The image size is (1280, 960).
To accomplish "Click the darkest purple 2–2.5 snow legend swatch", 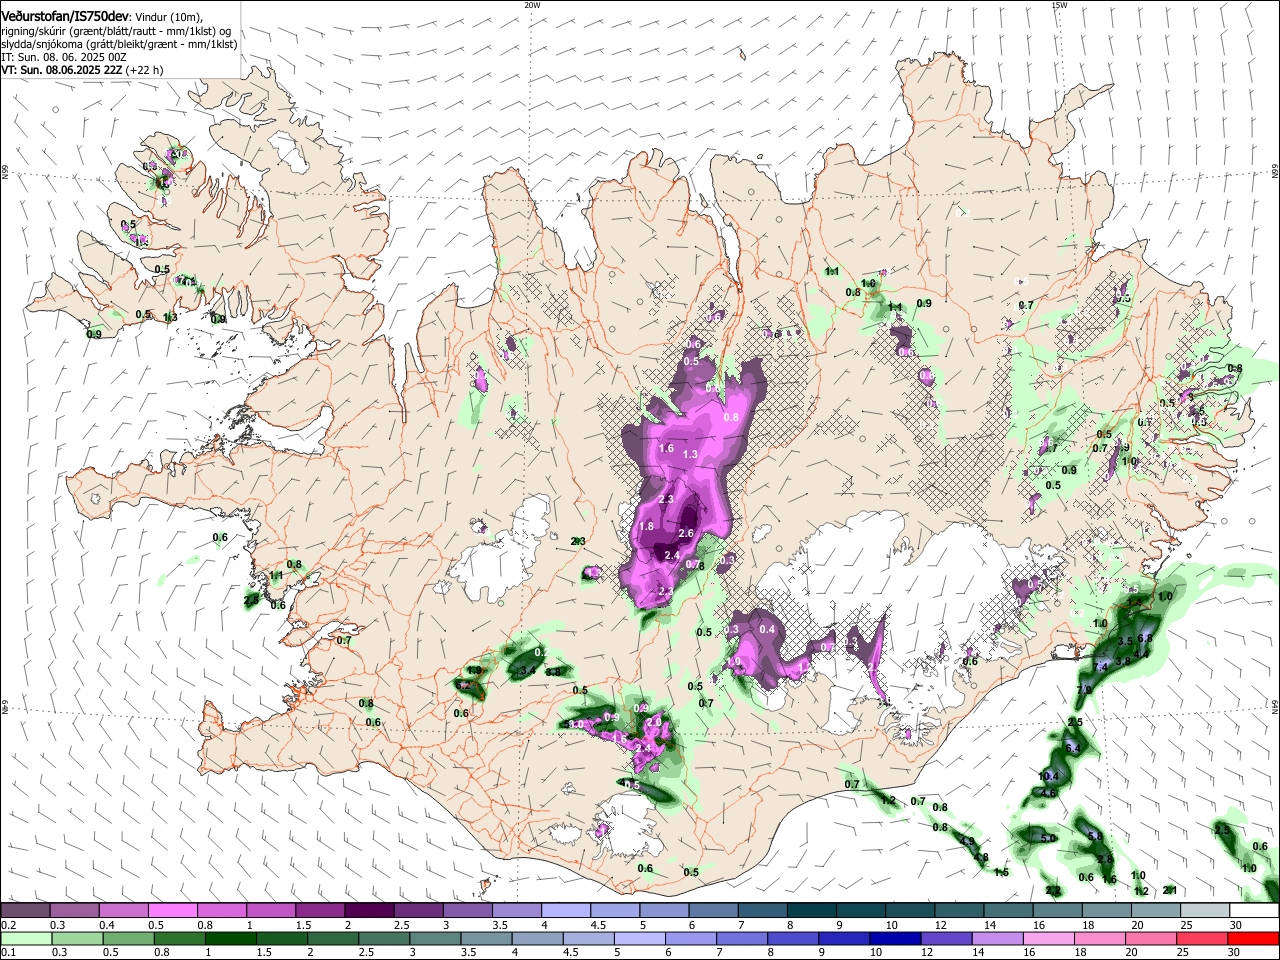I will (368, 911).
